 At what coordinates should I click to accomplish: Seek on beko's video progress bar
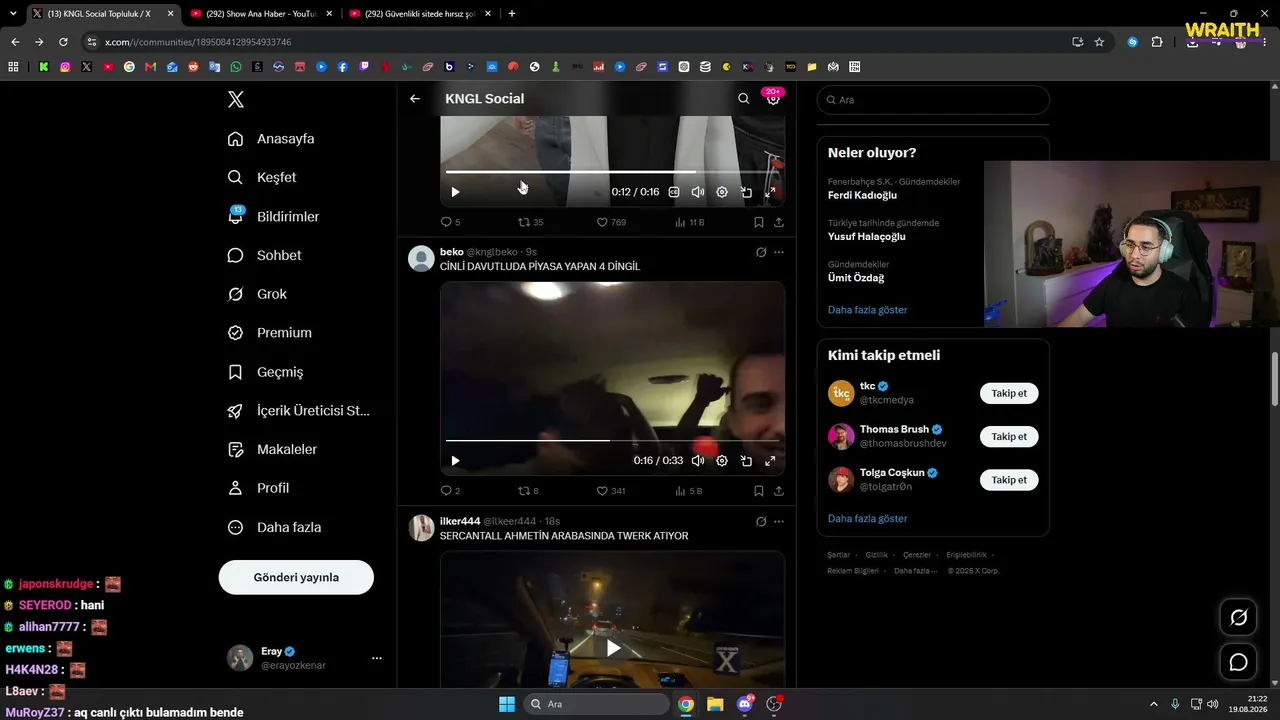pos(612,440)
